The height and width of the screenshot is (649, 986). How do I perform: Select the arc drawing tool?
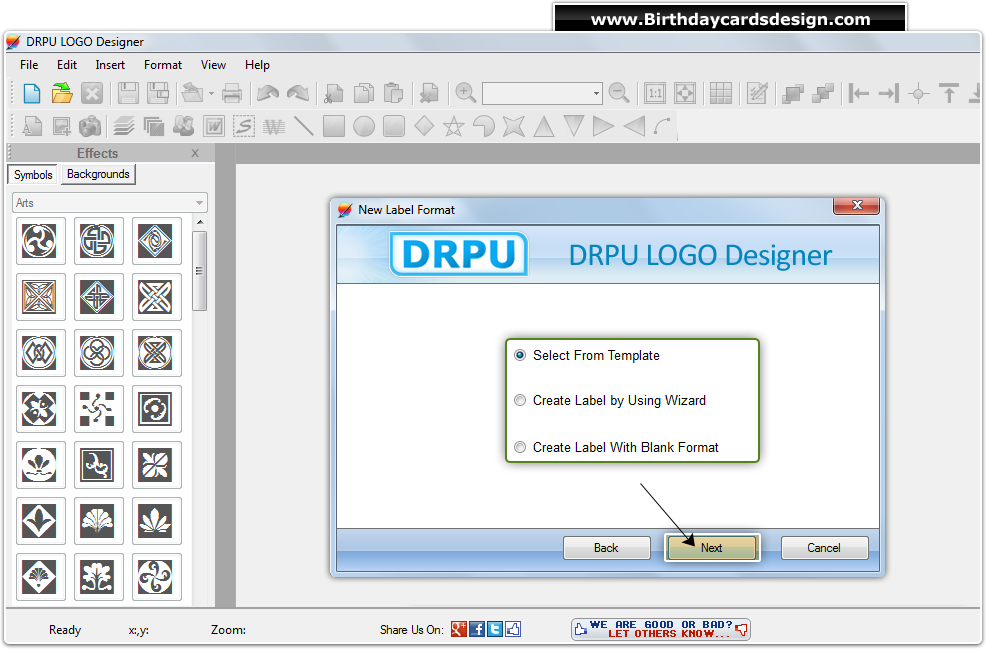pyautogui.click(x=663, y=126)
